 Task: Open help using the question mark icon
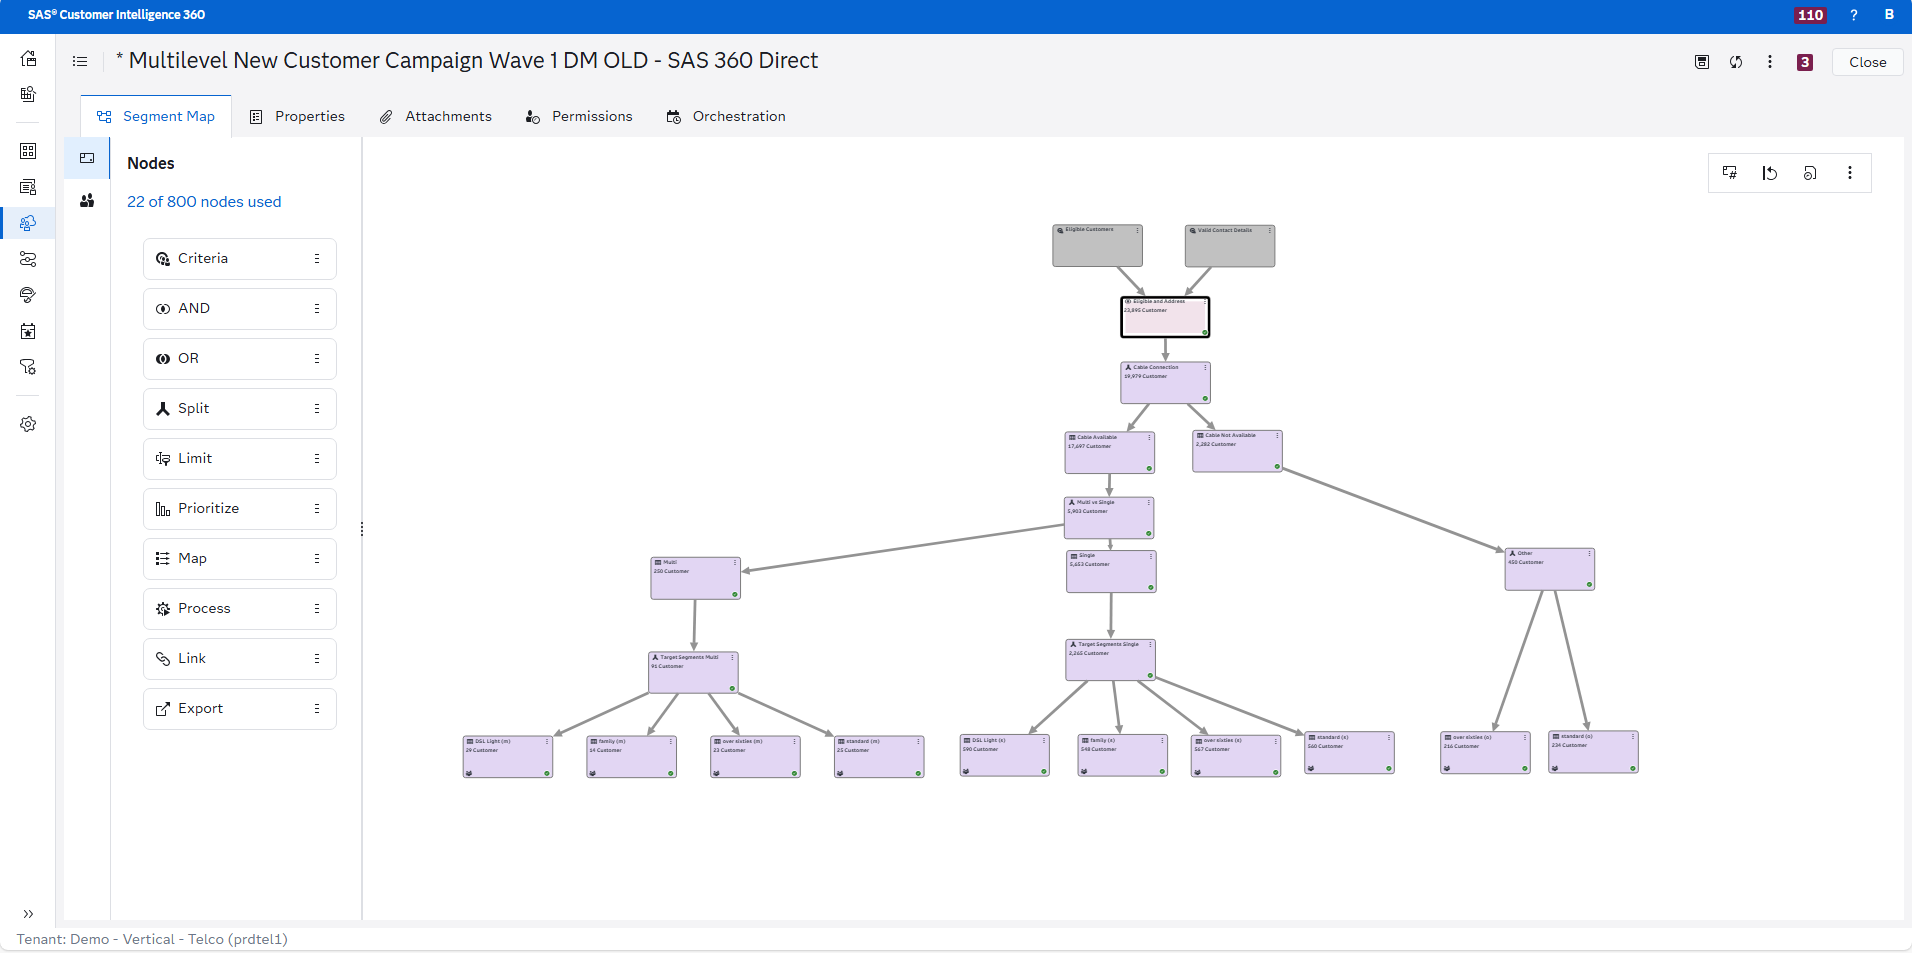(x=1853, y=15)
